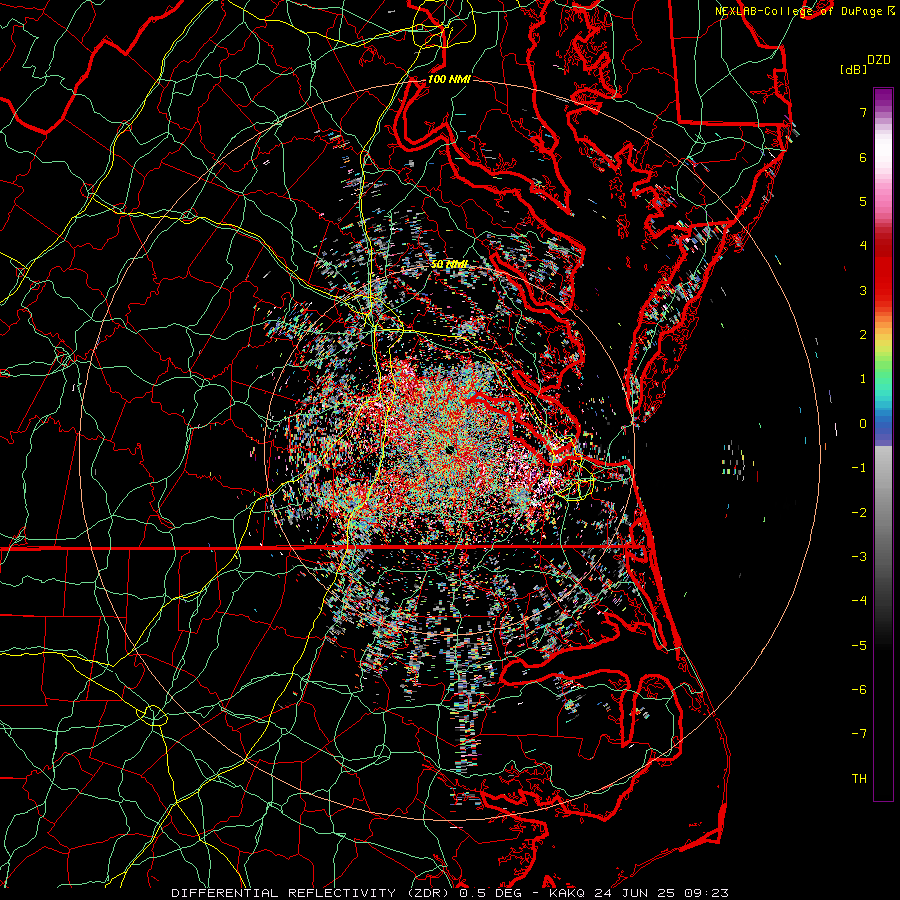Click the radar site dot at map center
This screenshot has height=900, width=900.
click(449, 451)
